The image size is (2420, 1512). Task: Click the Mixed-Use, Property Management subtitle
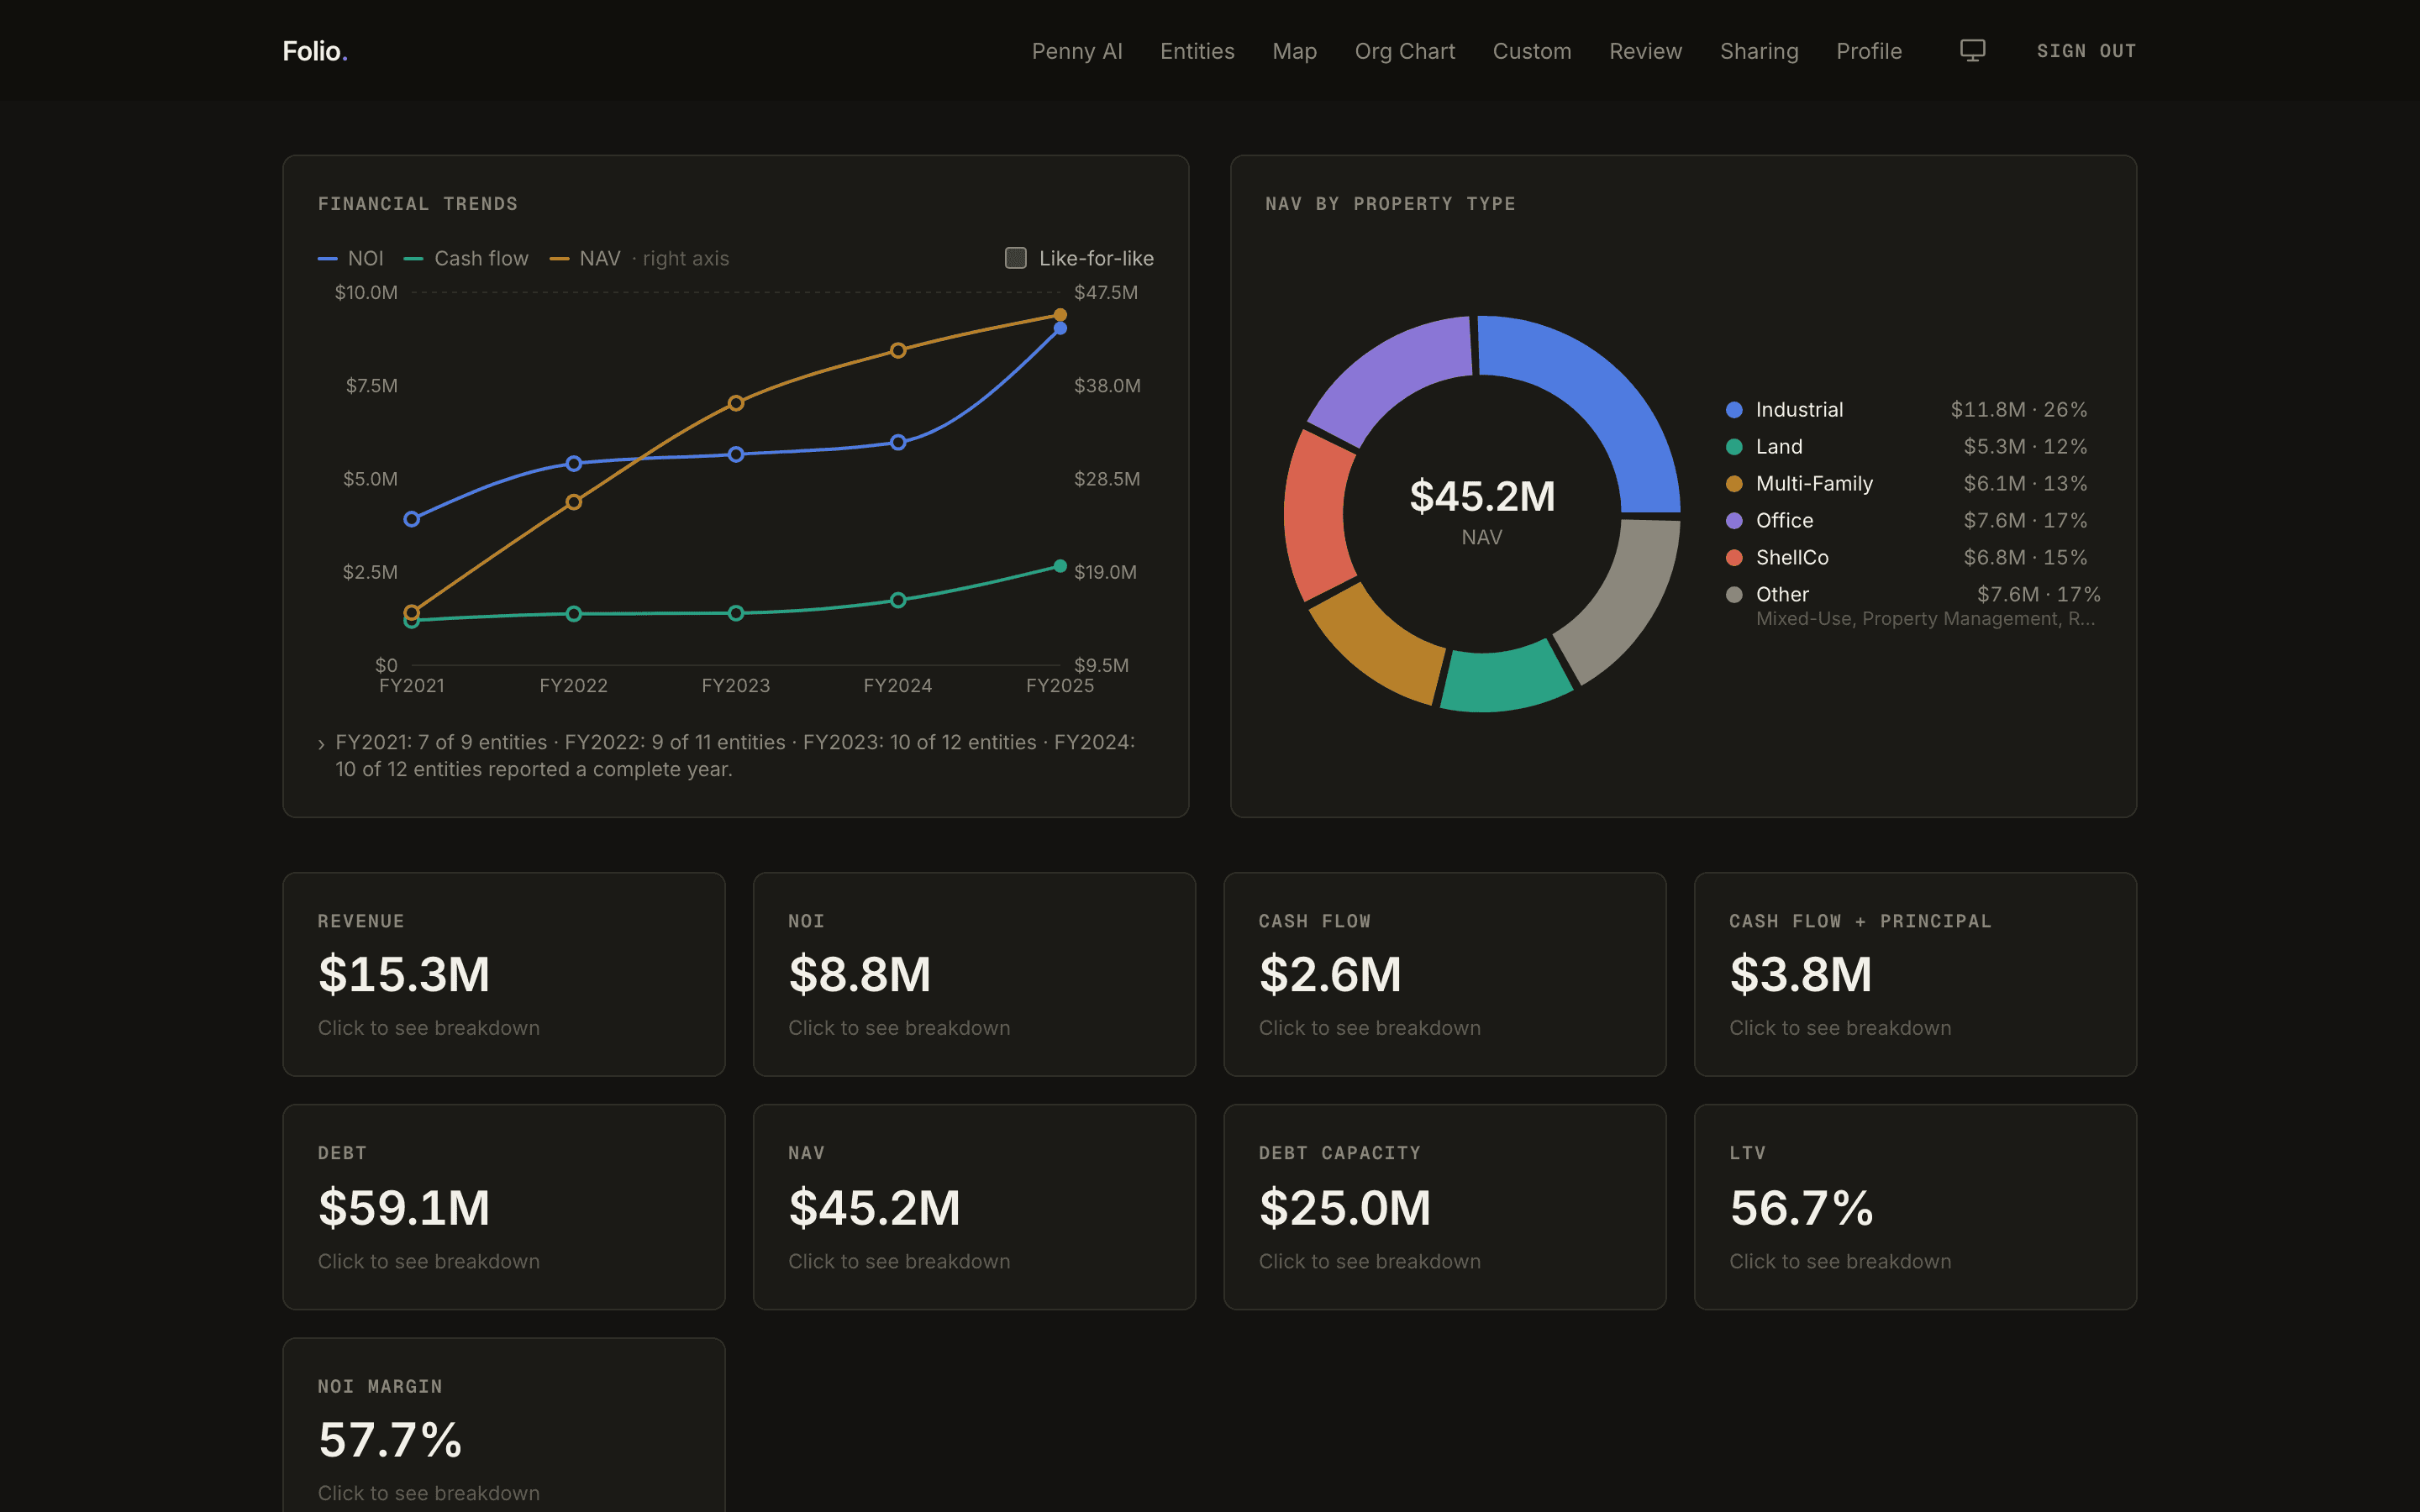1926,619
